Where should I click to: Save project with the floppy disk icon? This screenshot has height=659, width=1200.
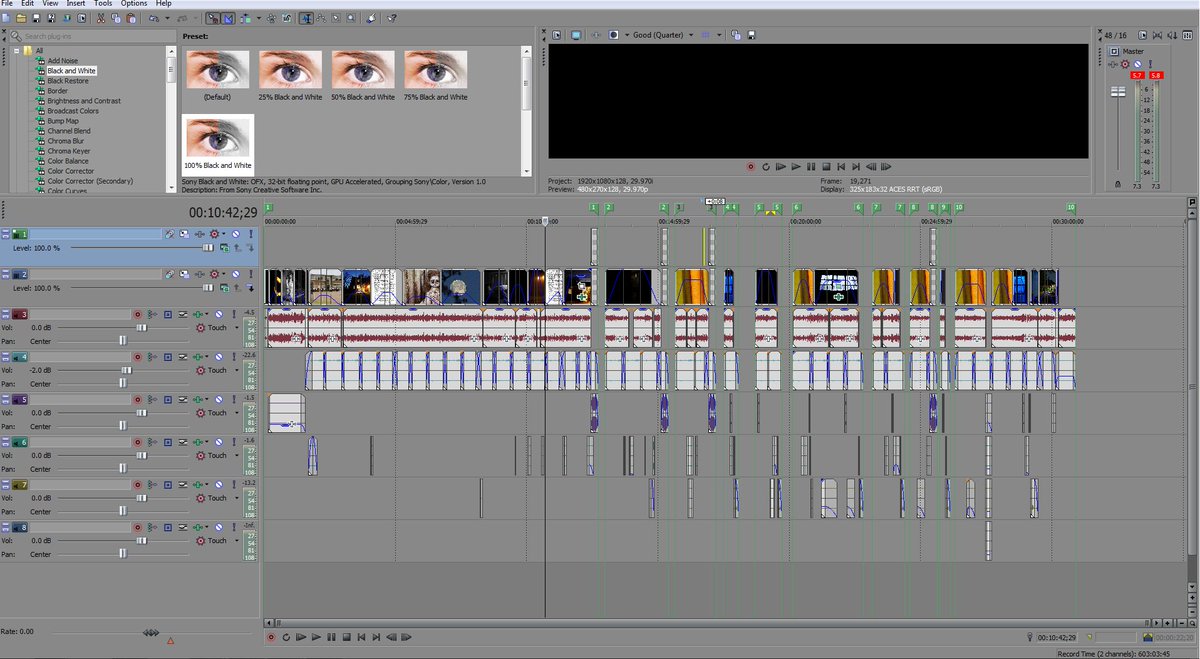36,18
